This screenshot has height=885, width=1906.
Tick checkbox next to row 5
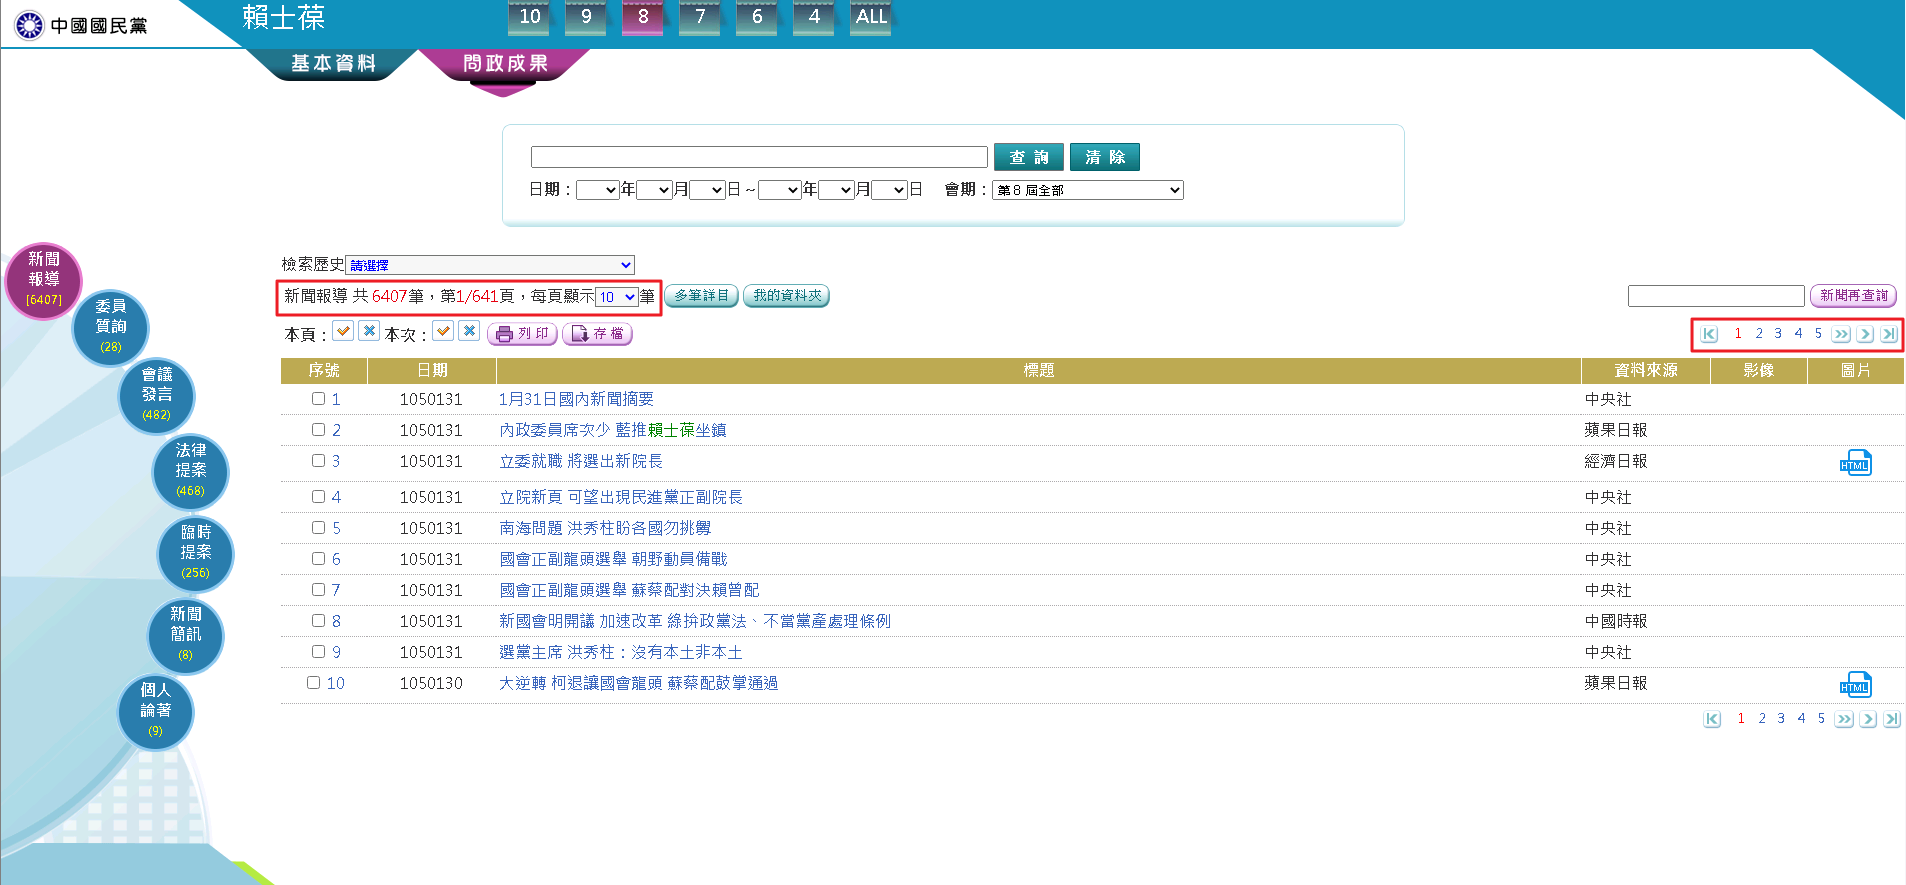pos(318,528)
